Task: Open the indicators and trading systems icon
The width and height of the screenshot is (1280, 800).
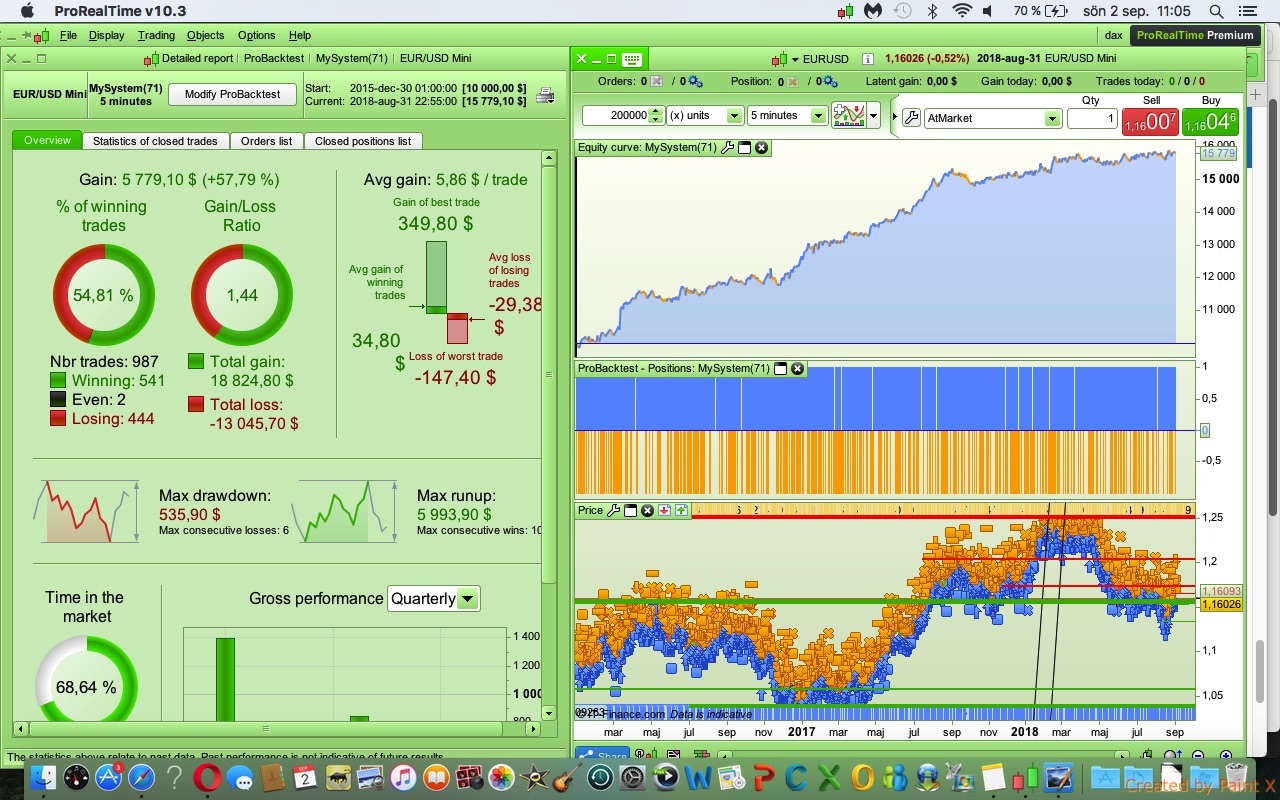Action: tap(849, 116)
